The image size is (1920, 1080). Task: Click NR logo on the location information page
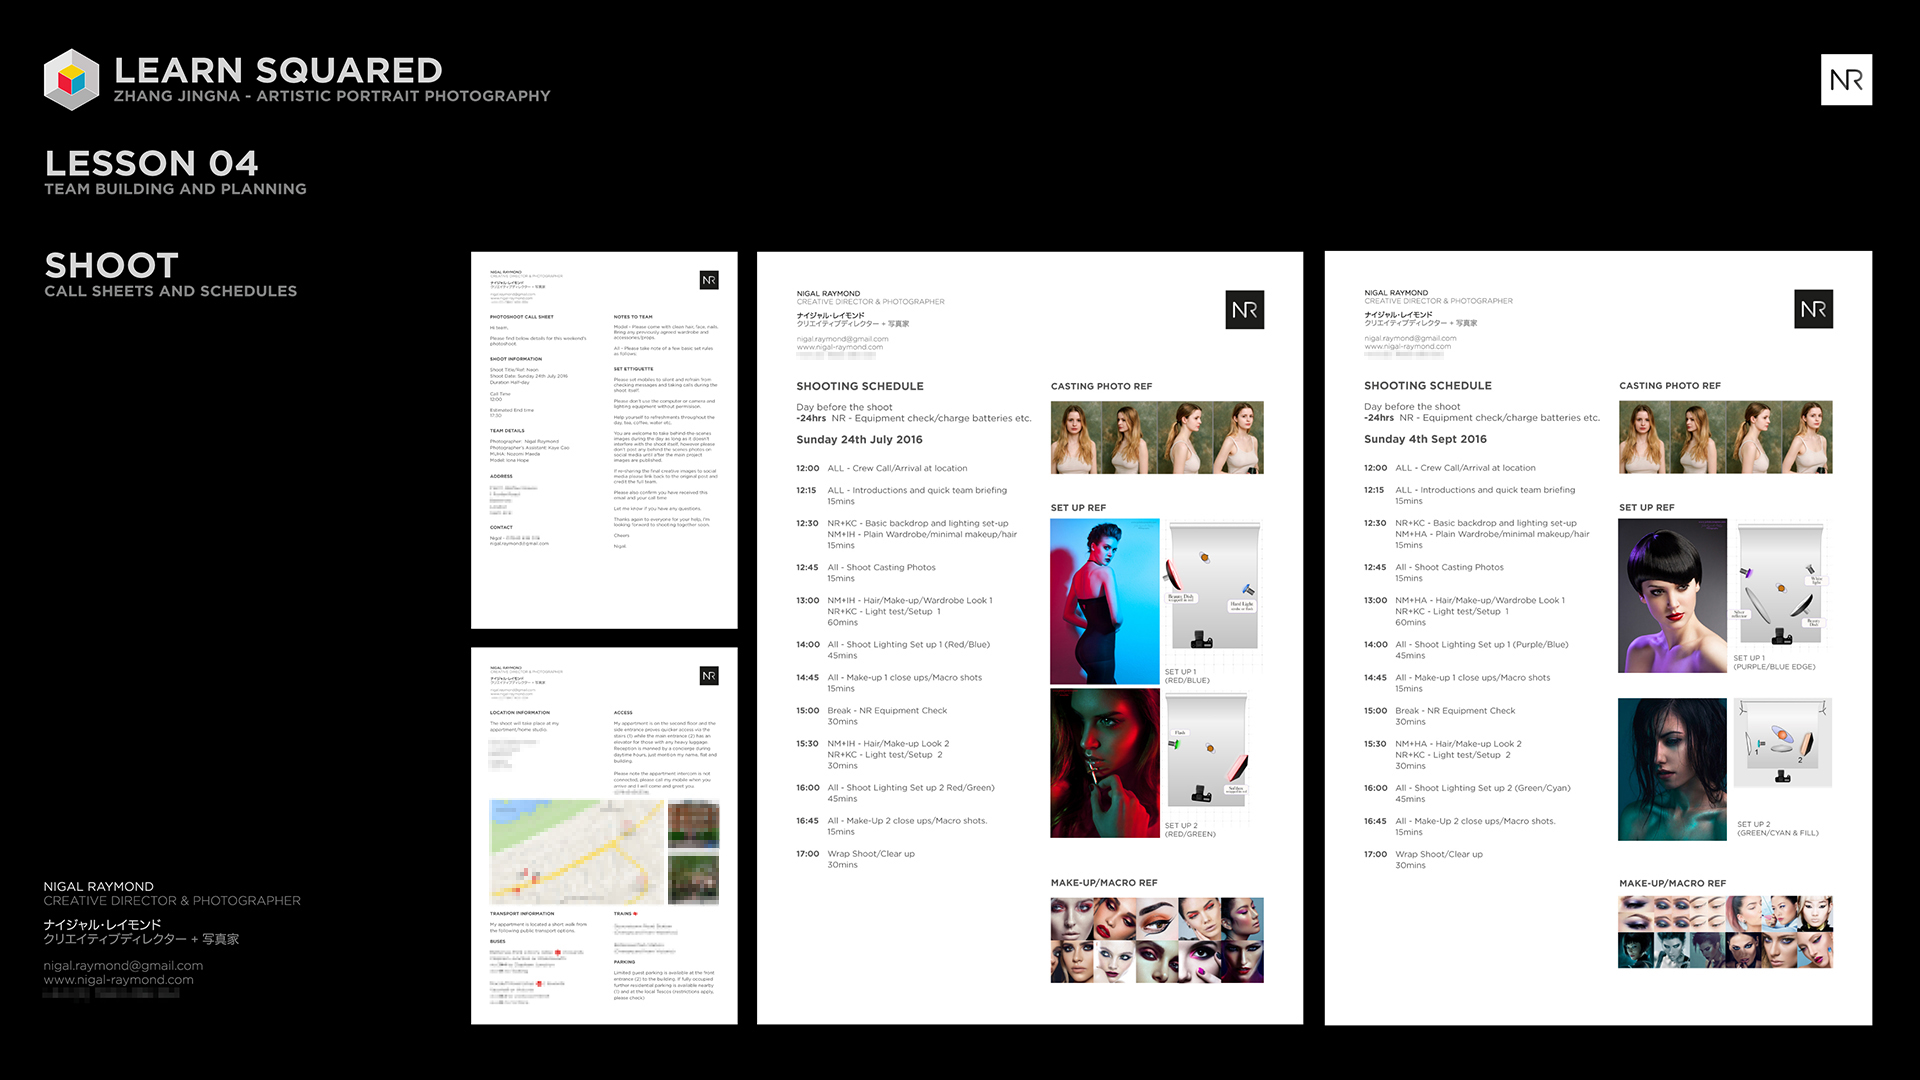[709, 676]
